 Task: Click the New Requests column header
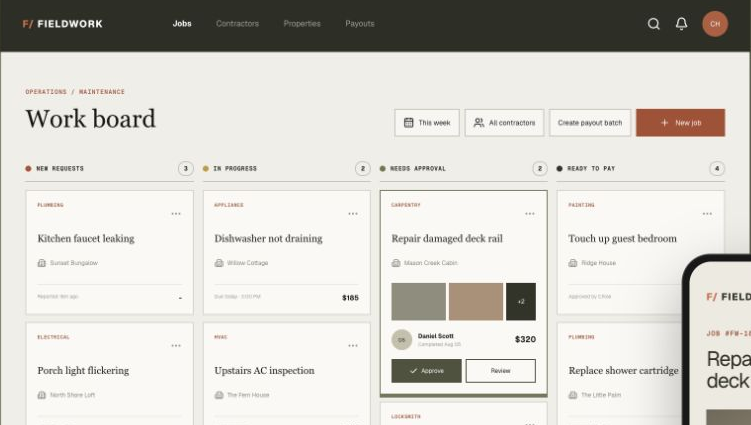pos(60,169)
